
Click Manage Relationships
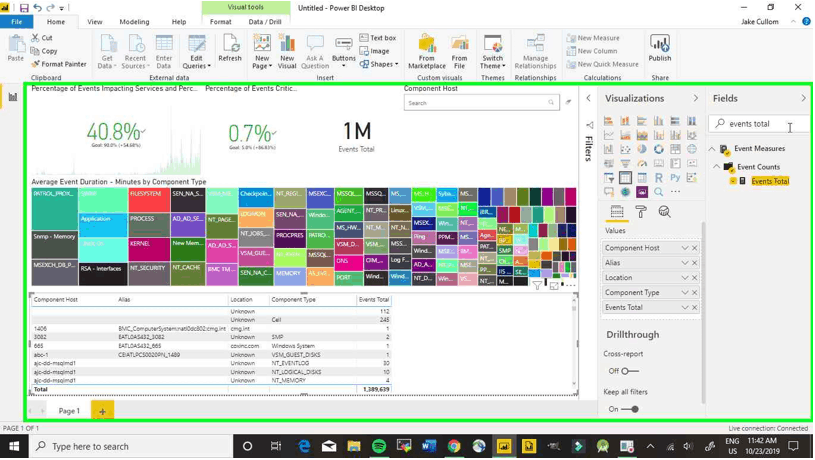click(x=535, y=51)
